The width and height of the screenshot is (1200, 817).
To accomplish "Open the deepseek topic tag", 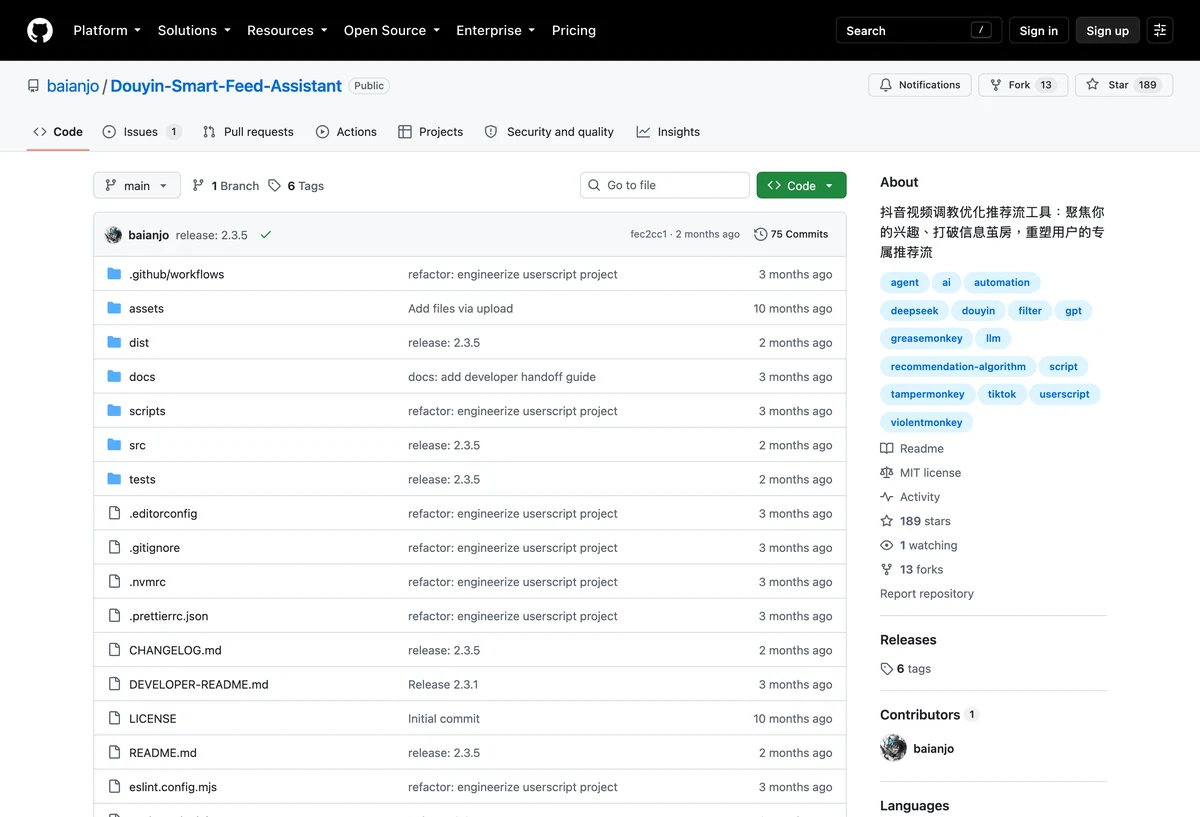I will point(914,310).
